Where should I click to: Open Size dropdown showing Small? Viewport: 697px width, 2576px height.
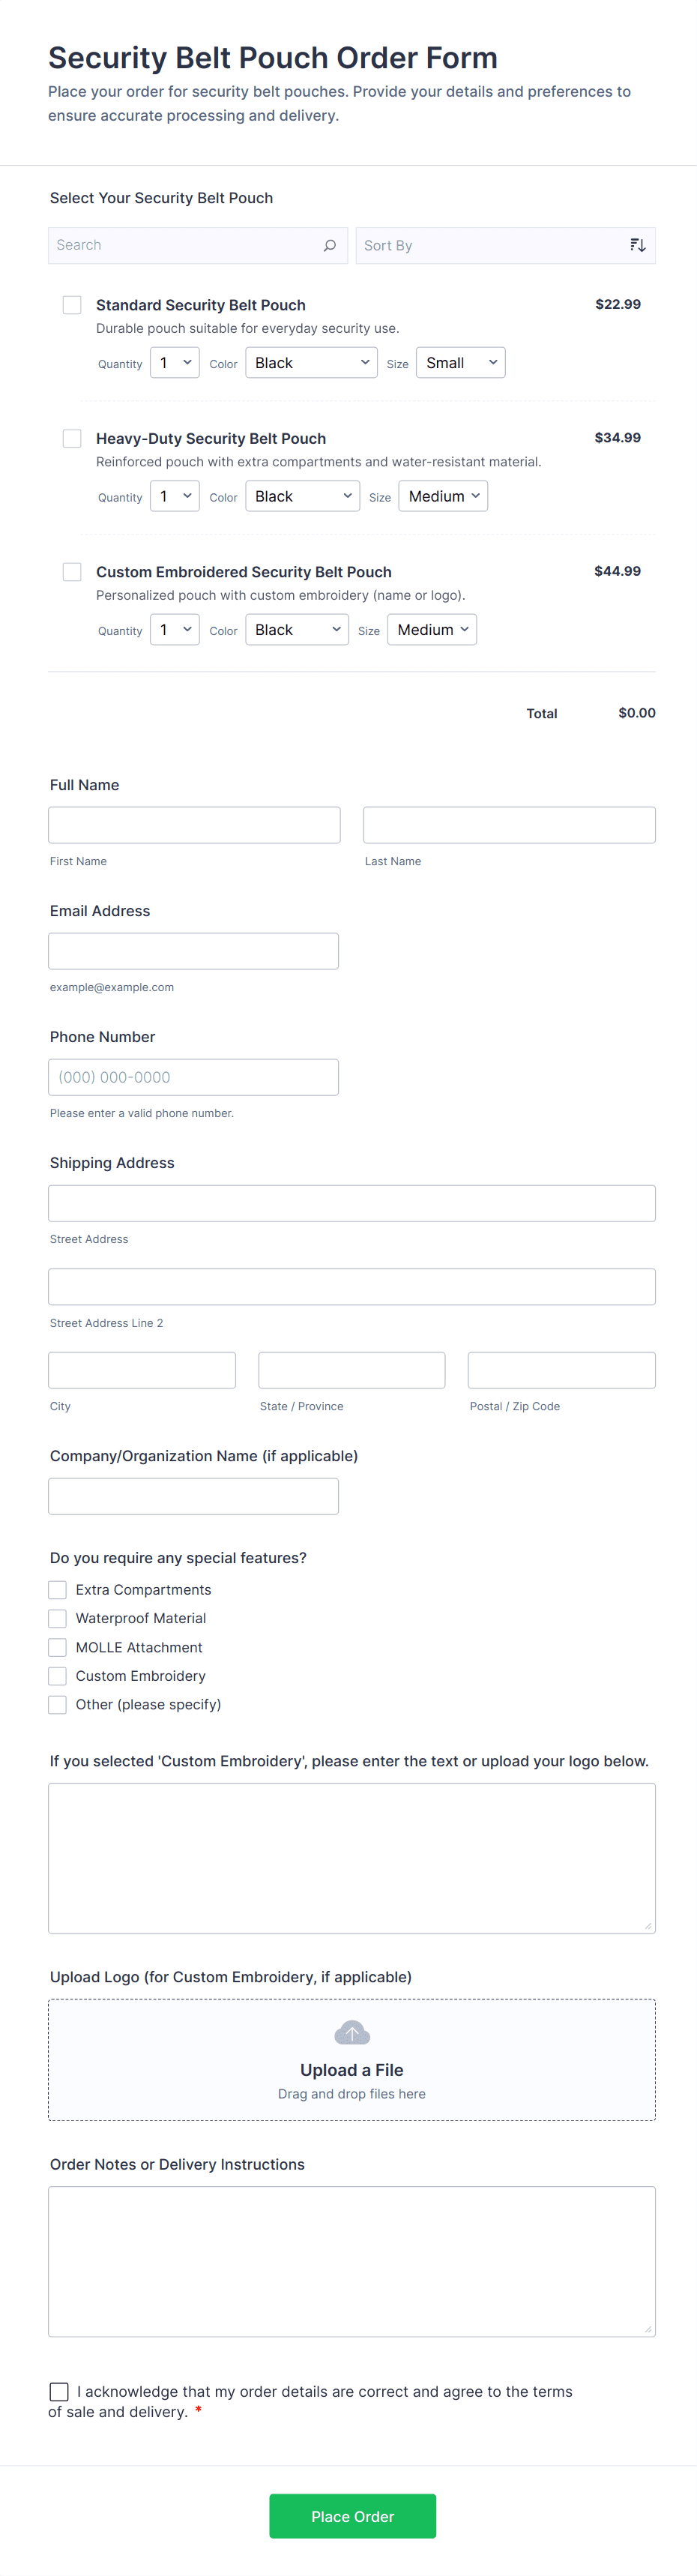(x=460, y=363)
